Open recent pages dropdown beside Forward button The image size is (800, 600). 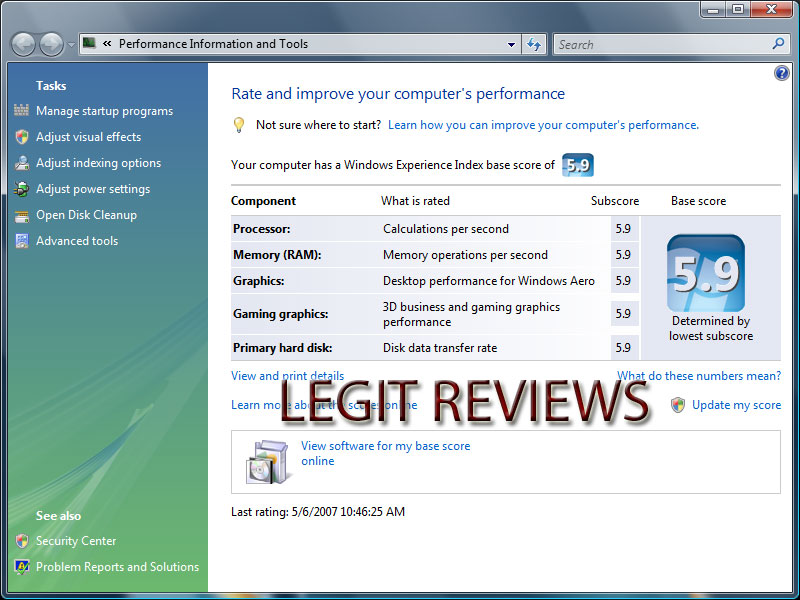point(71,45)
